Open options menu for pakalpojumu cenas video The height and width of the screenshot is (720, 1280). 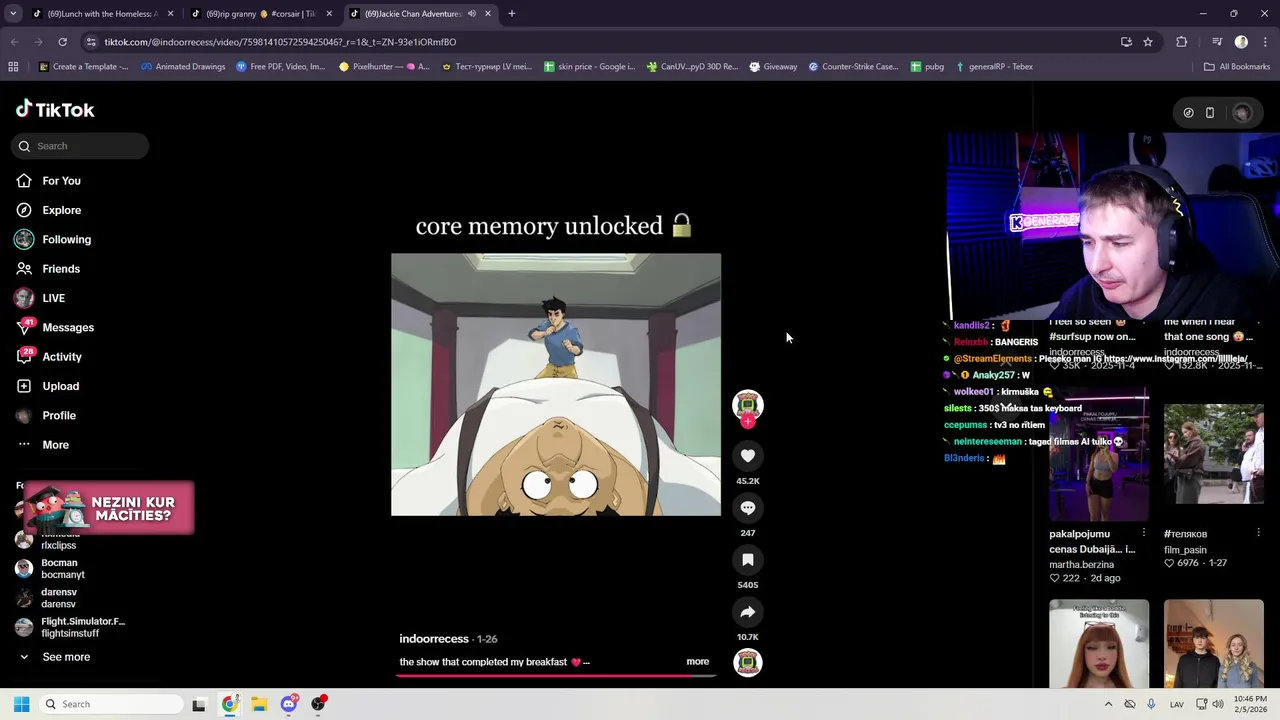1143,533
